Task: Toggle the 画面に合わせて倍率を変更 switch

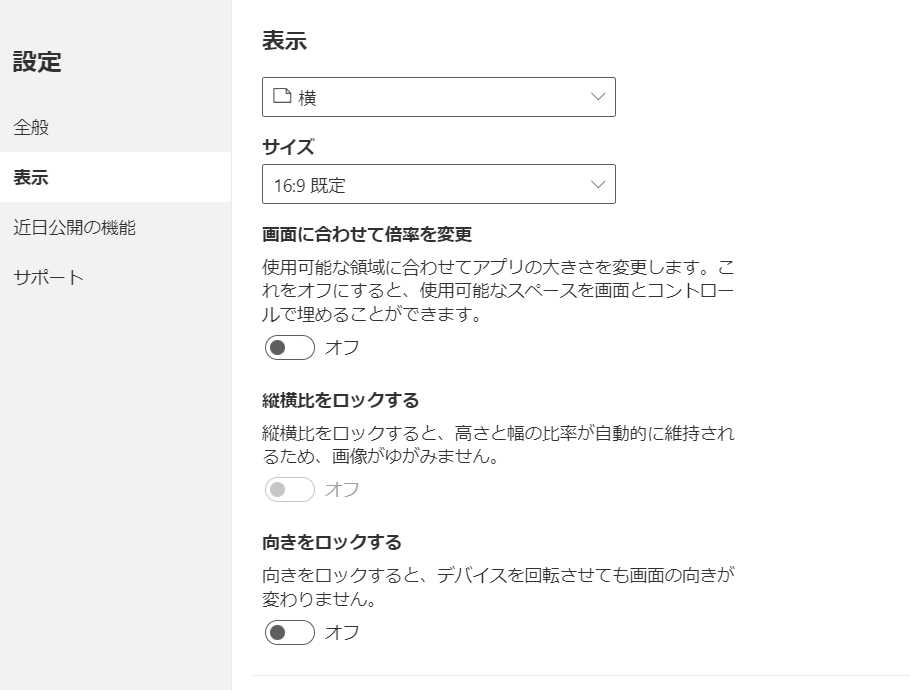Action: click(x=290, y=348)
